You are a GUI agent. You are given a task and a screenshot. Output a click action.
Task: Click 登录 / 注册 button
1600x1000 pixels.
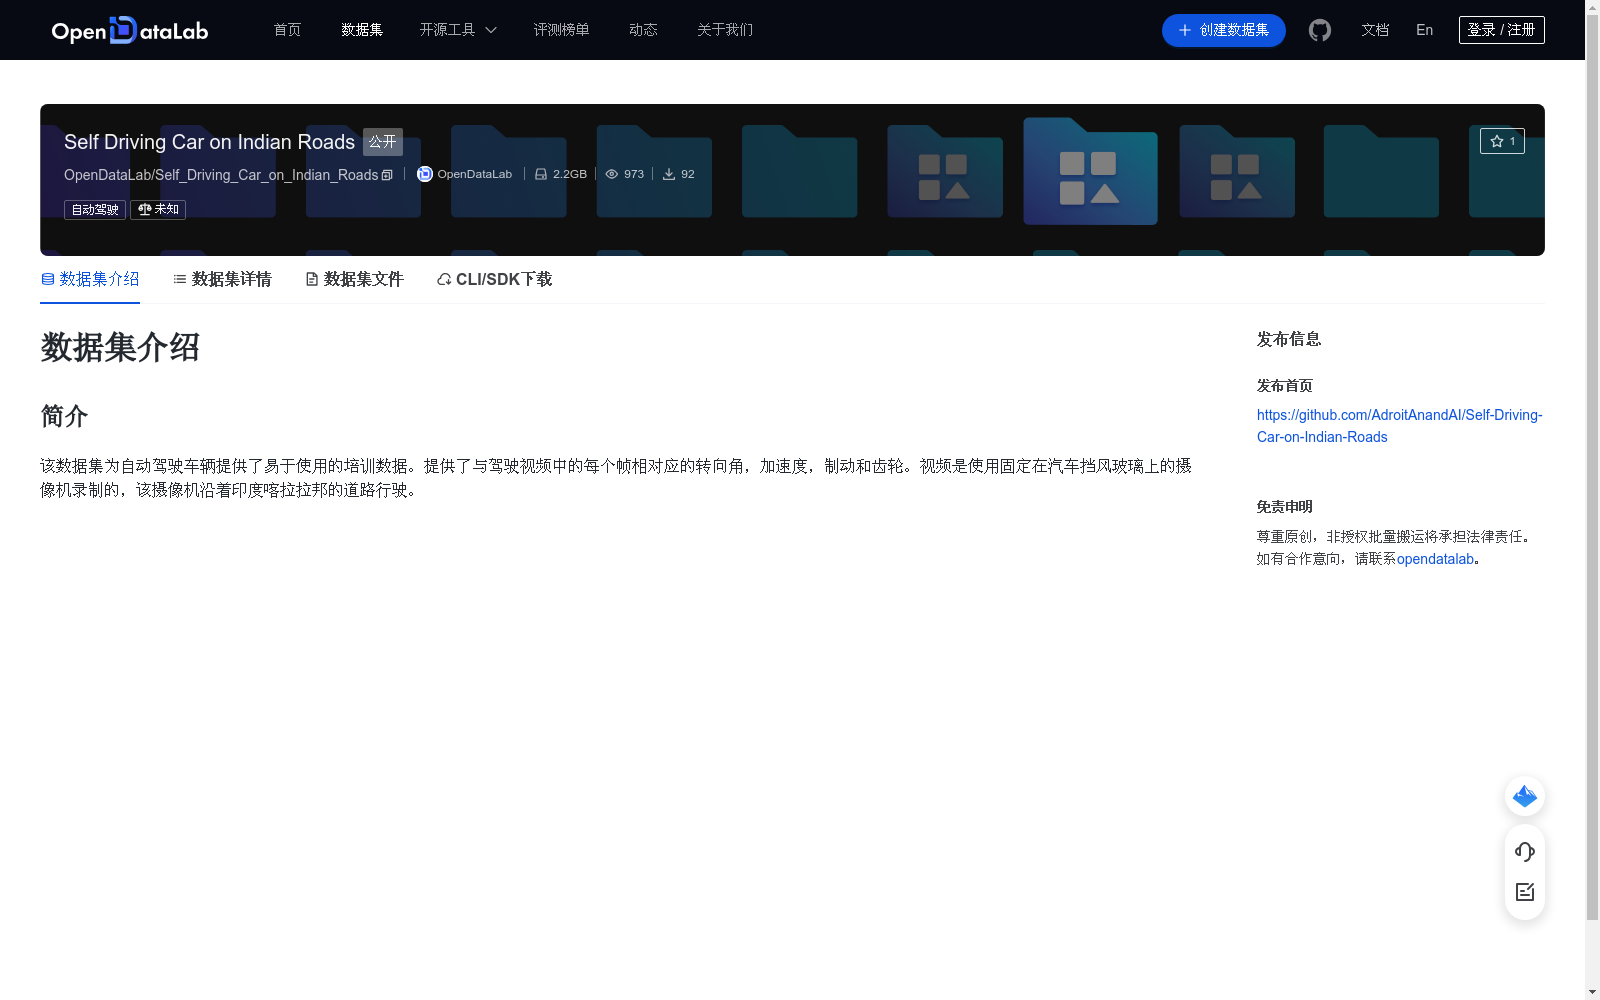coord(1501,30)
